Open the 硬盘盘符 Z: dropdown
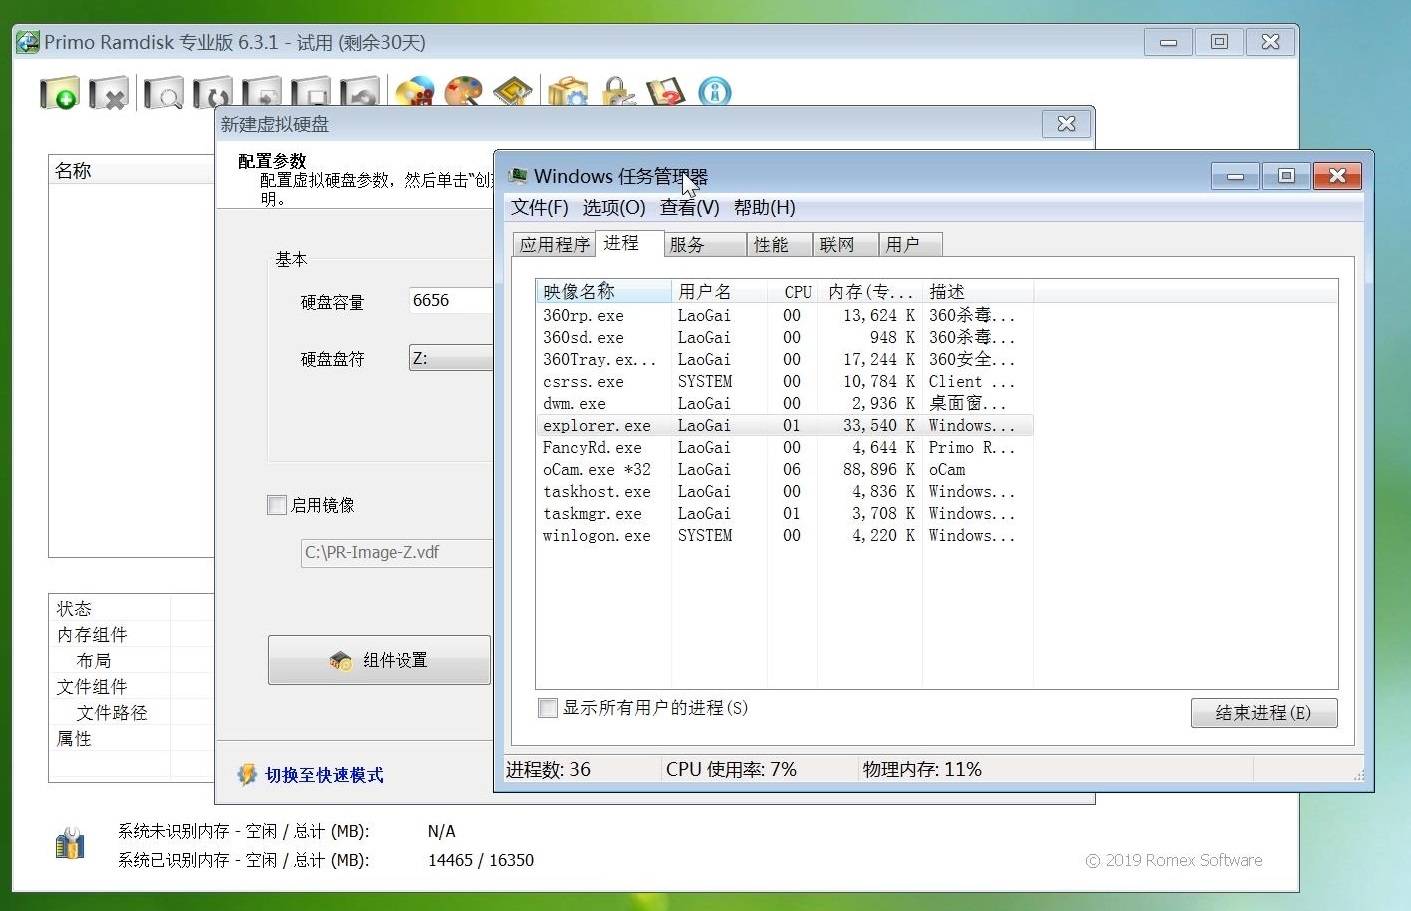This screenshot has height=911, width=1411. [x=451, y=358]
